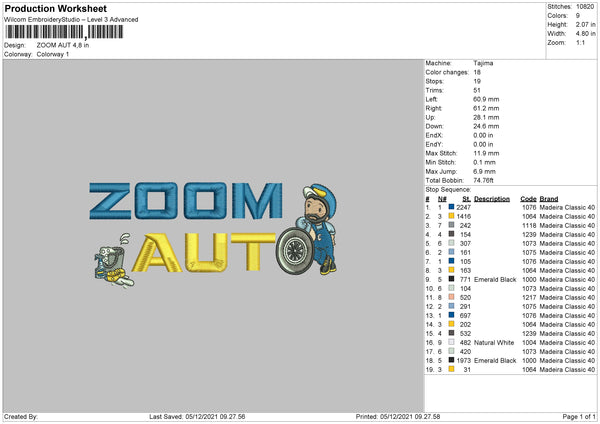Click the Machine value Tajima

click(x=483, y=63)
